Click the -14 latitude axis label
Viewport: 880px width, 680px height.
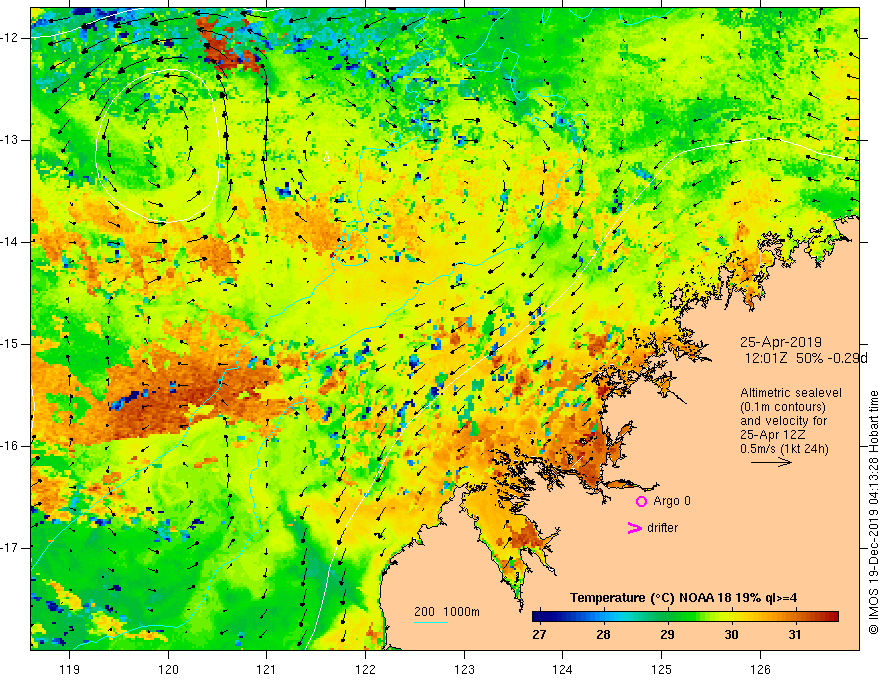pyautogui.click(x=10, y=242)
